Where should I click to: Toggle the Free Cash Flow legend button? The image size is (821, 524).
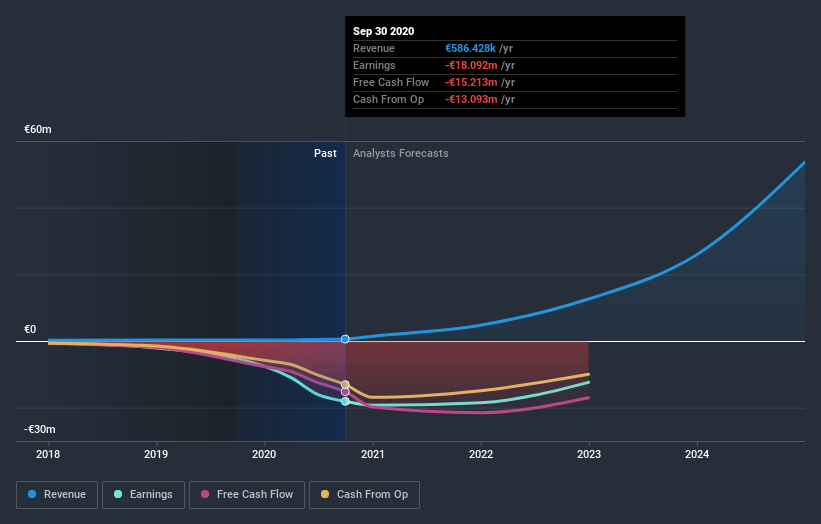pyautogui.click(x=247, y=495)
